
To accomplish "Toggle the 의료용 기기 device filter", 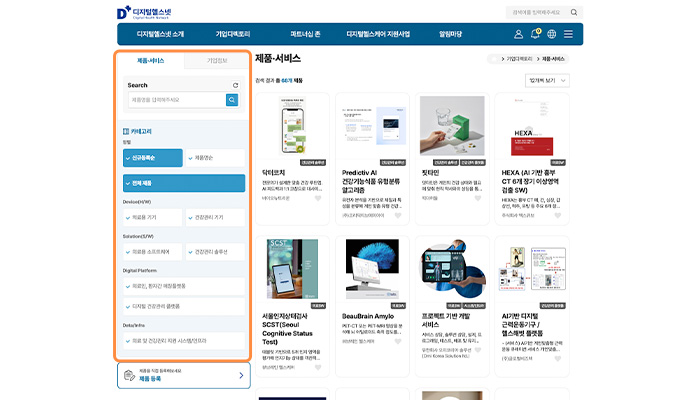I will pyautogui.click(x=153, y=217).
